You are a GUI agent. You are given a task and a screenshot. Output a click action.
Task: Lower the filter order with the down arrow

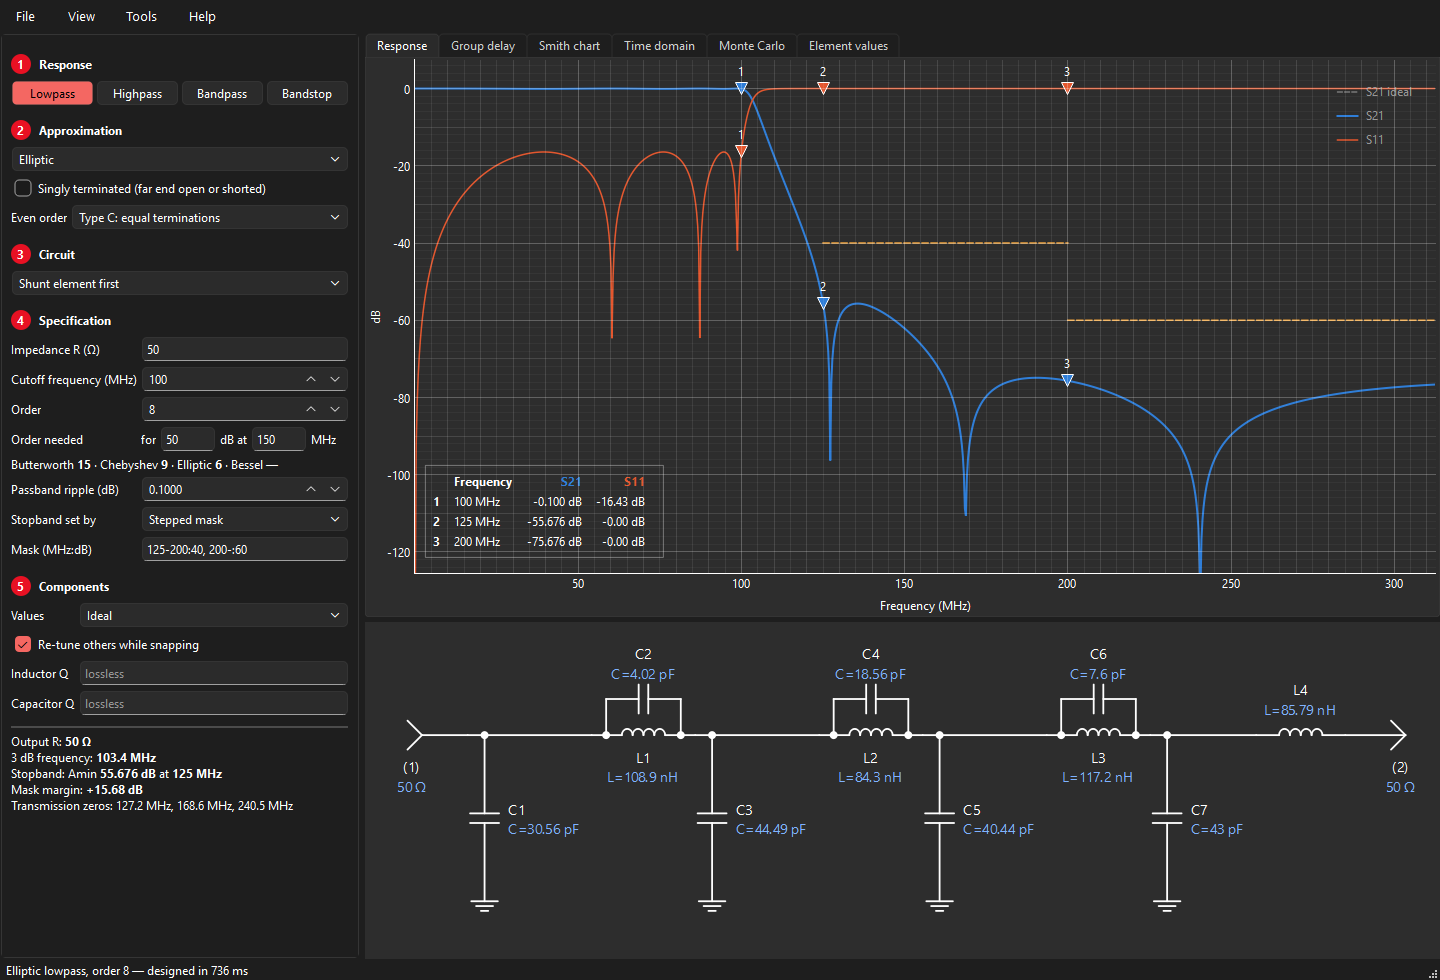[x=335, y=410]
